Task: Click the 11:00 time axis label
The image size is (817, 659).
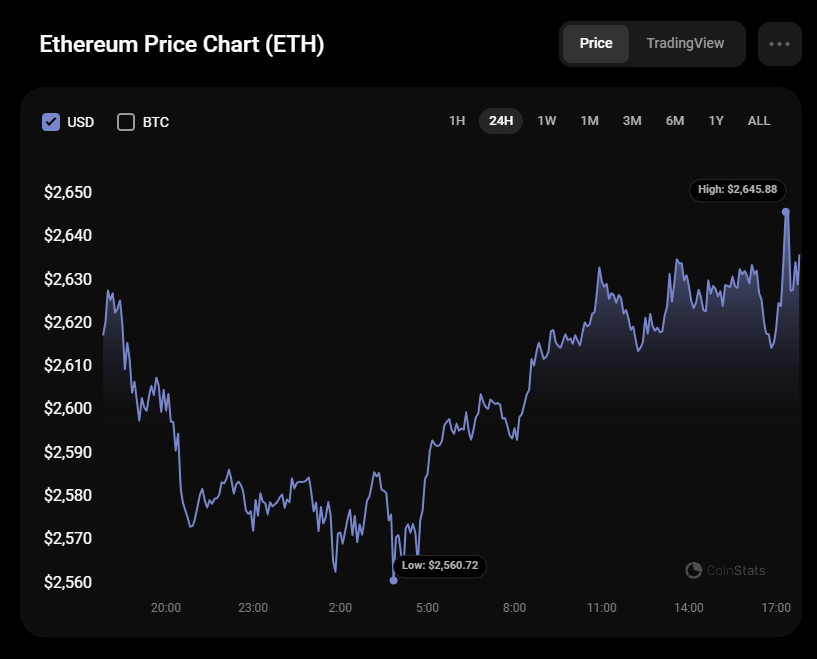Action: pos(602,608)
